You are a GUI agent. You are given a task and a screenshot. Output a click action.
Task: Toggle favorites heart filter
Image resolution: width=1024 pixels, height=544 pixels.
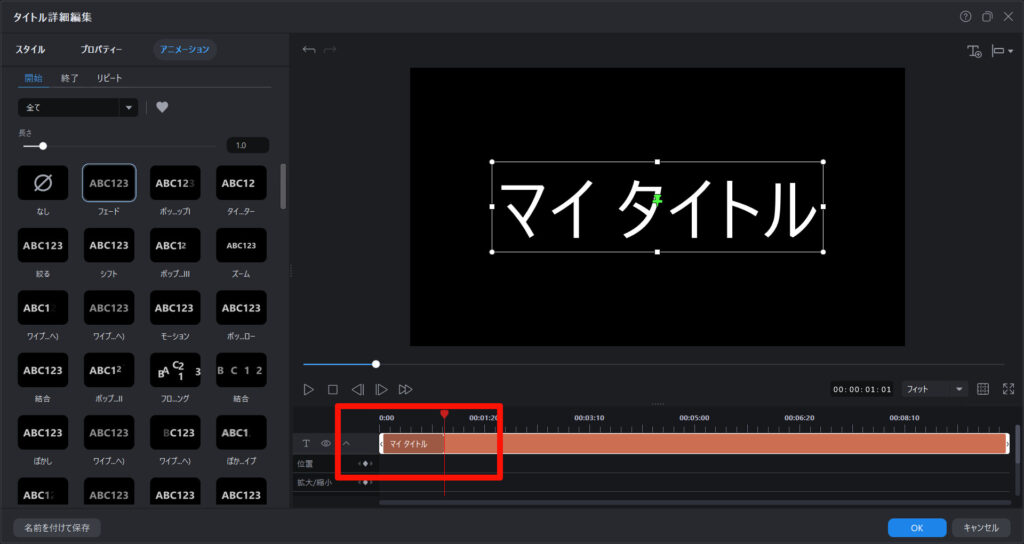[162, 108]
